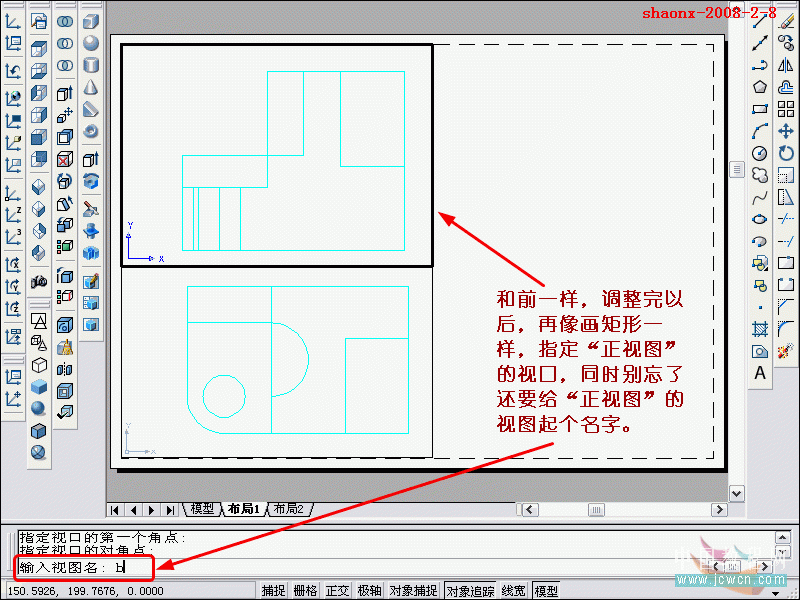The width and height of the screenshot is (800, 600).
Task: Click the horizontal scrollbar left arrow
Action: [x=530, y=510]
